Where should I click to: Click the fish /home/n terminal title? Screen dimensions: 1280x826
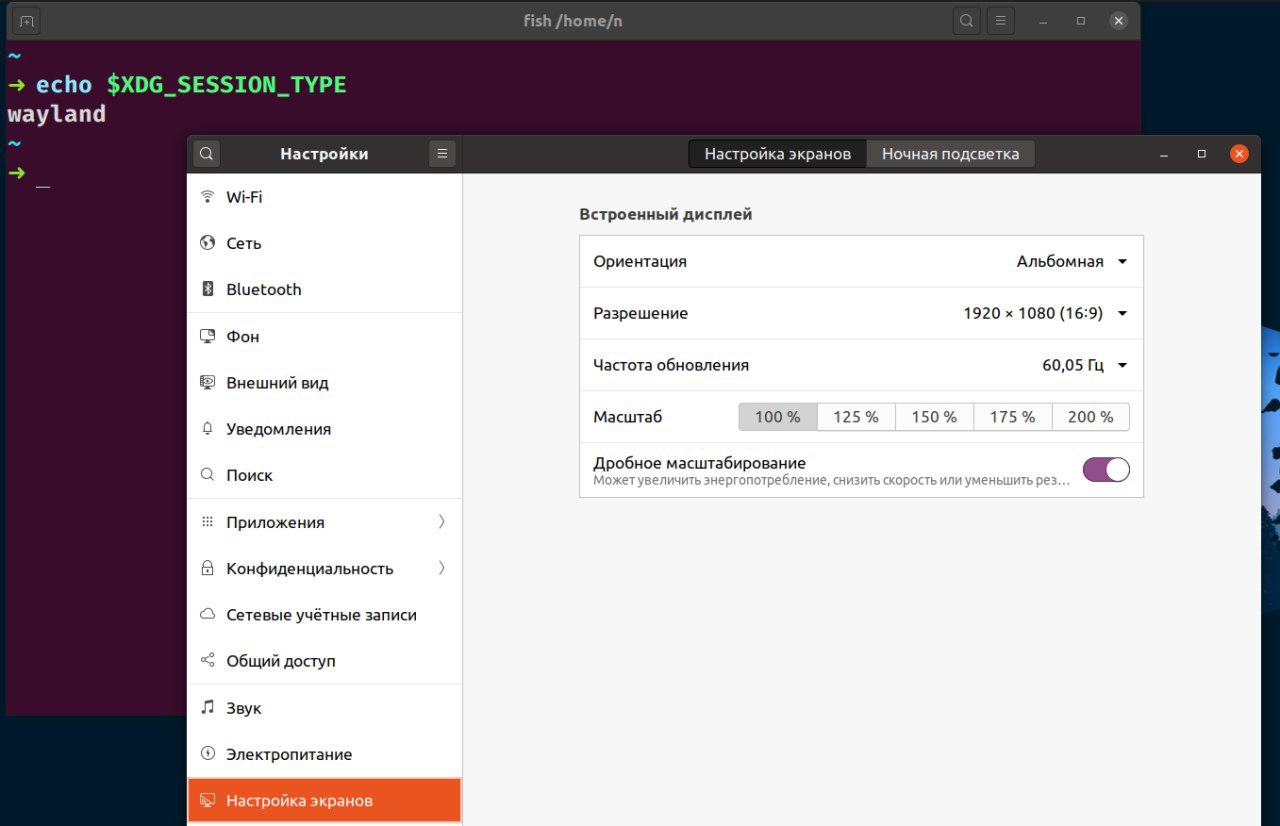pos(574,20)
